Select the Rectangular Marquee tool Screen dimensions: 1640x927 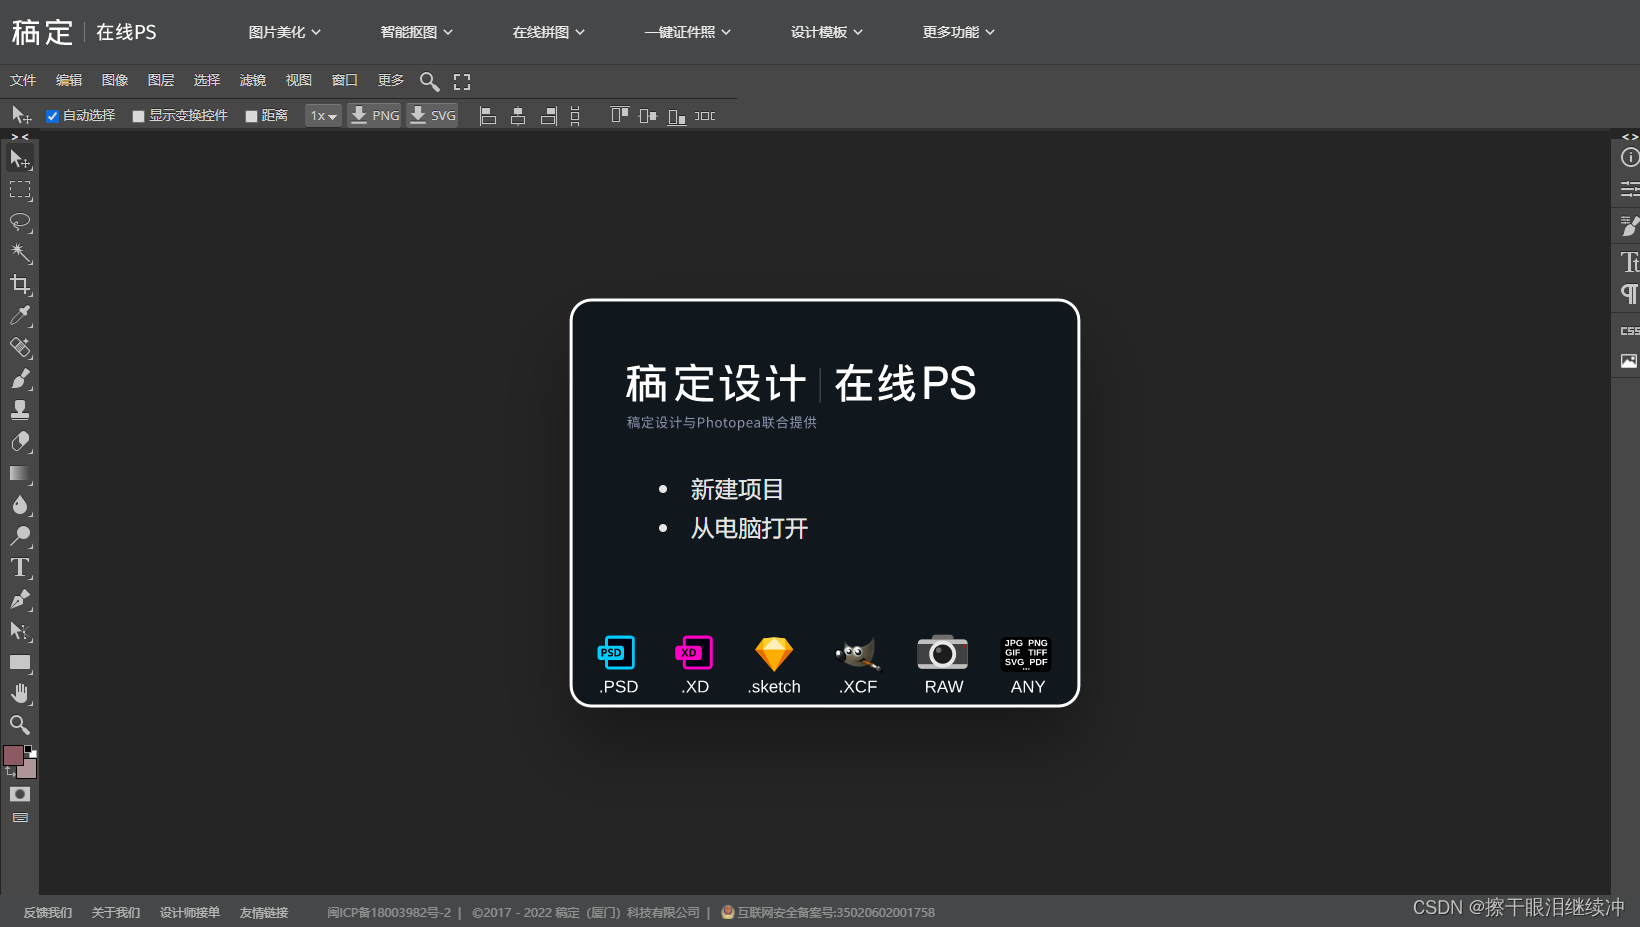20,190
